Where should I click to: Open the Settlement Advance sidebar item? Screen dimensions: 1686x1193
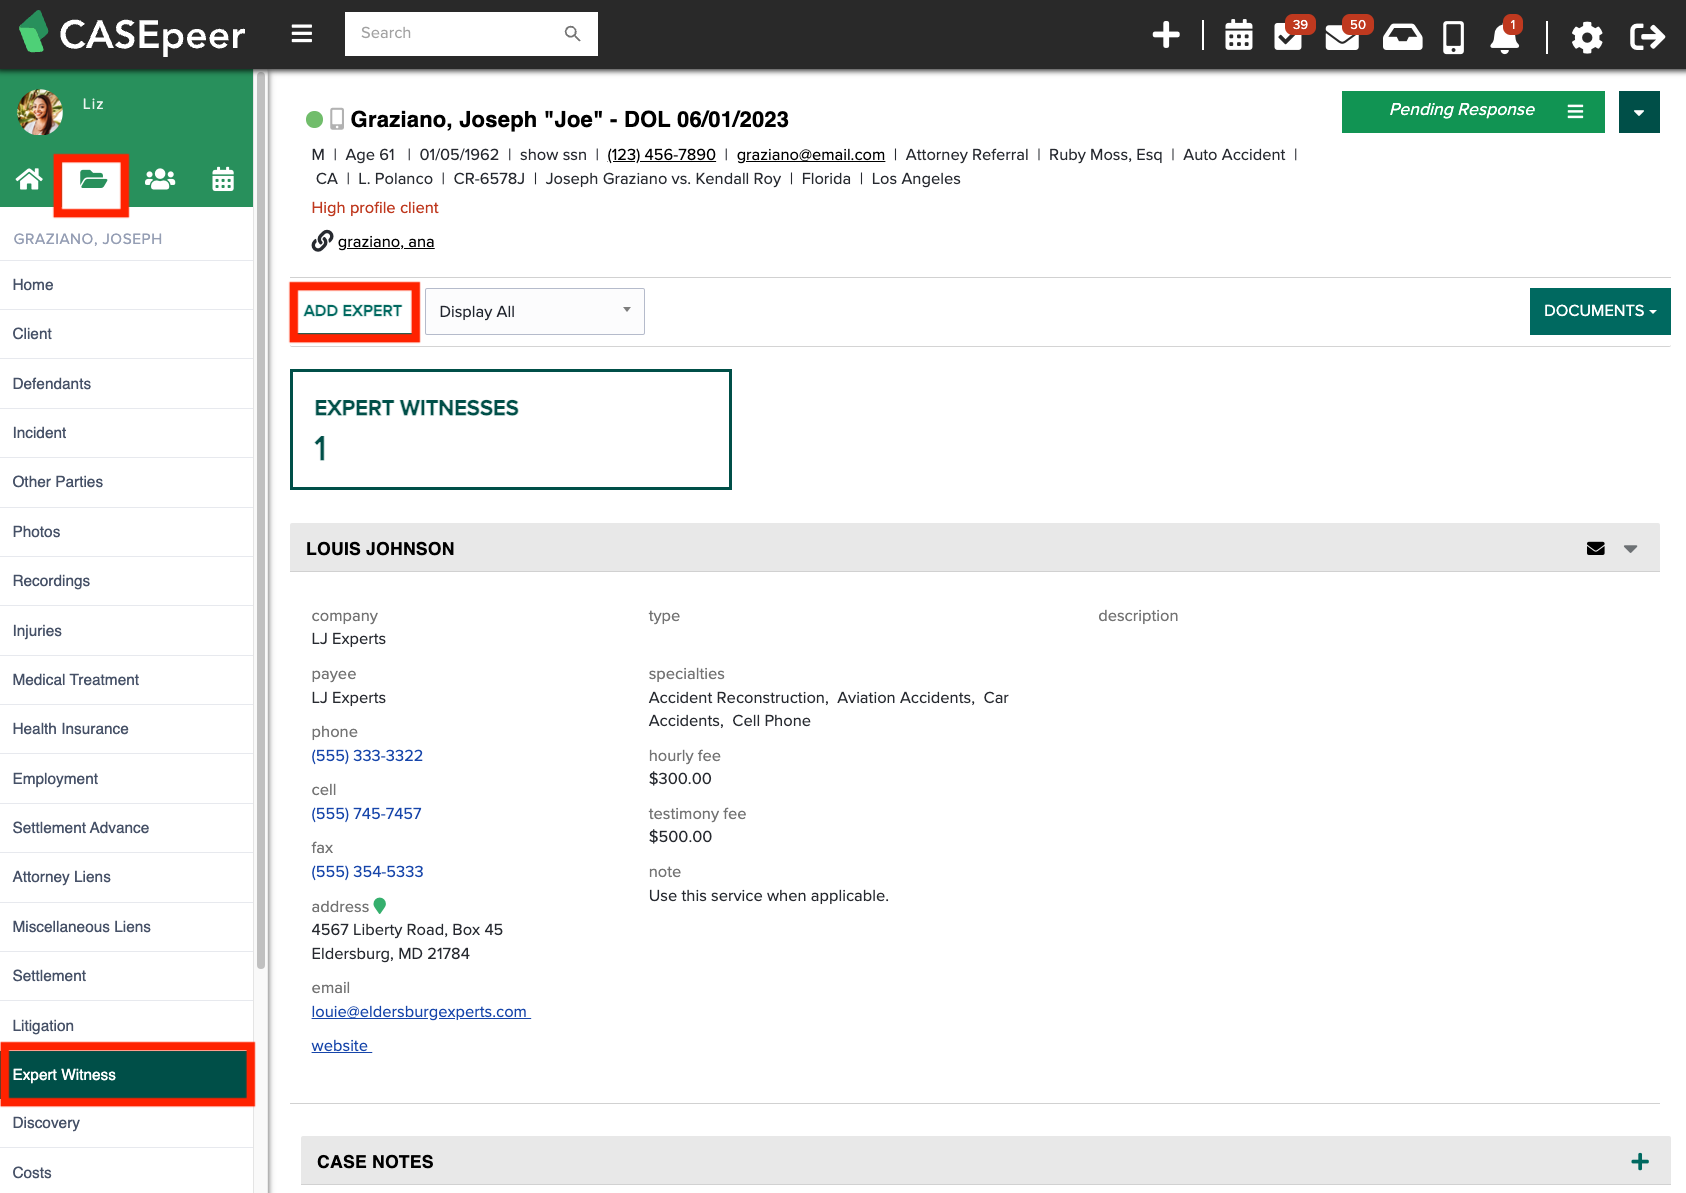[x=126, y=828]
